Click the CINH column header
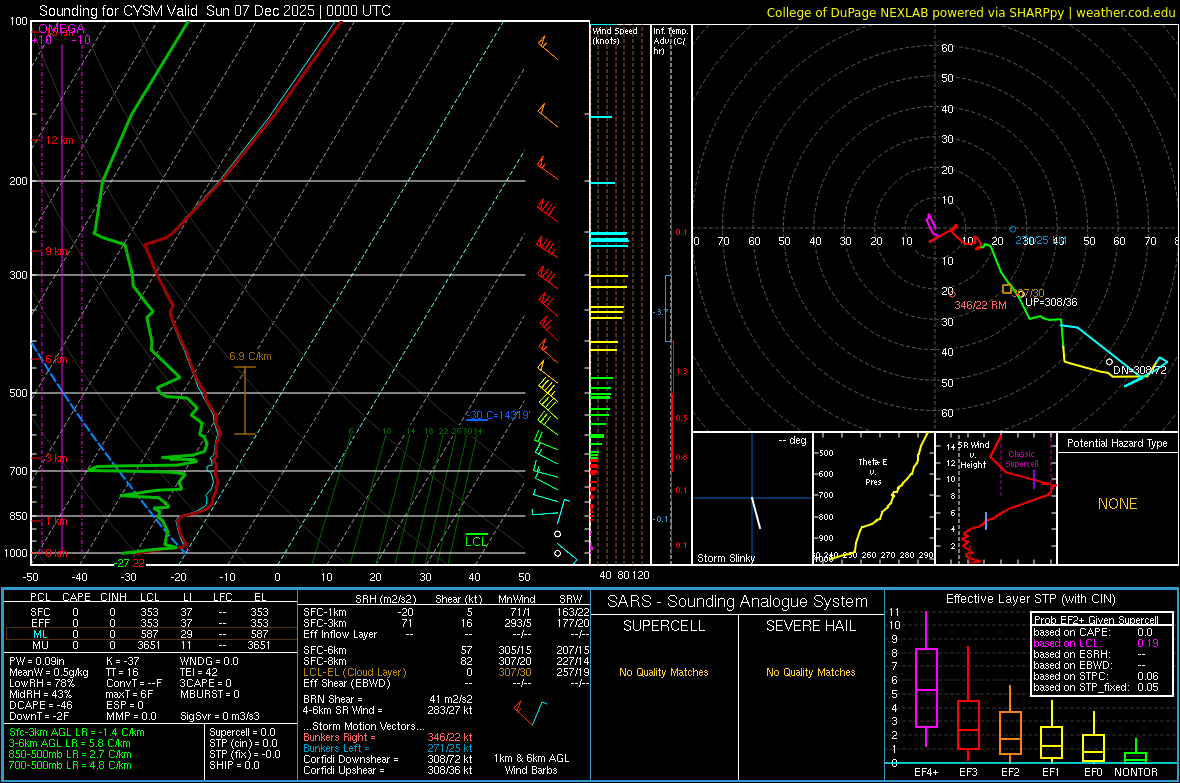This screenshot has width=1180, height=783. click(114, 597)
